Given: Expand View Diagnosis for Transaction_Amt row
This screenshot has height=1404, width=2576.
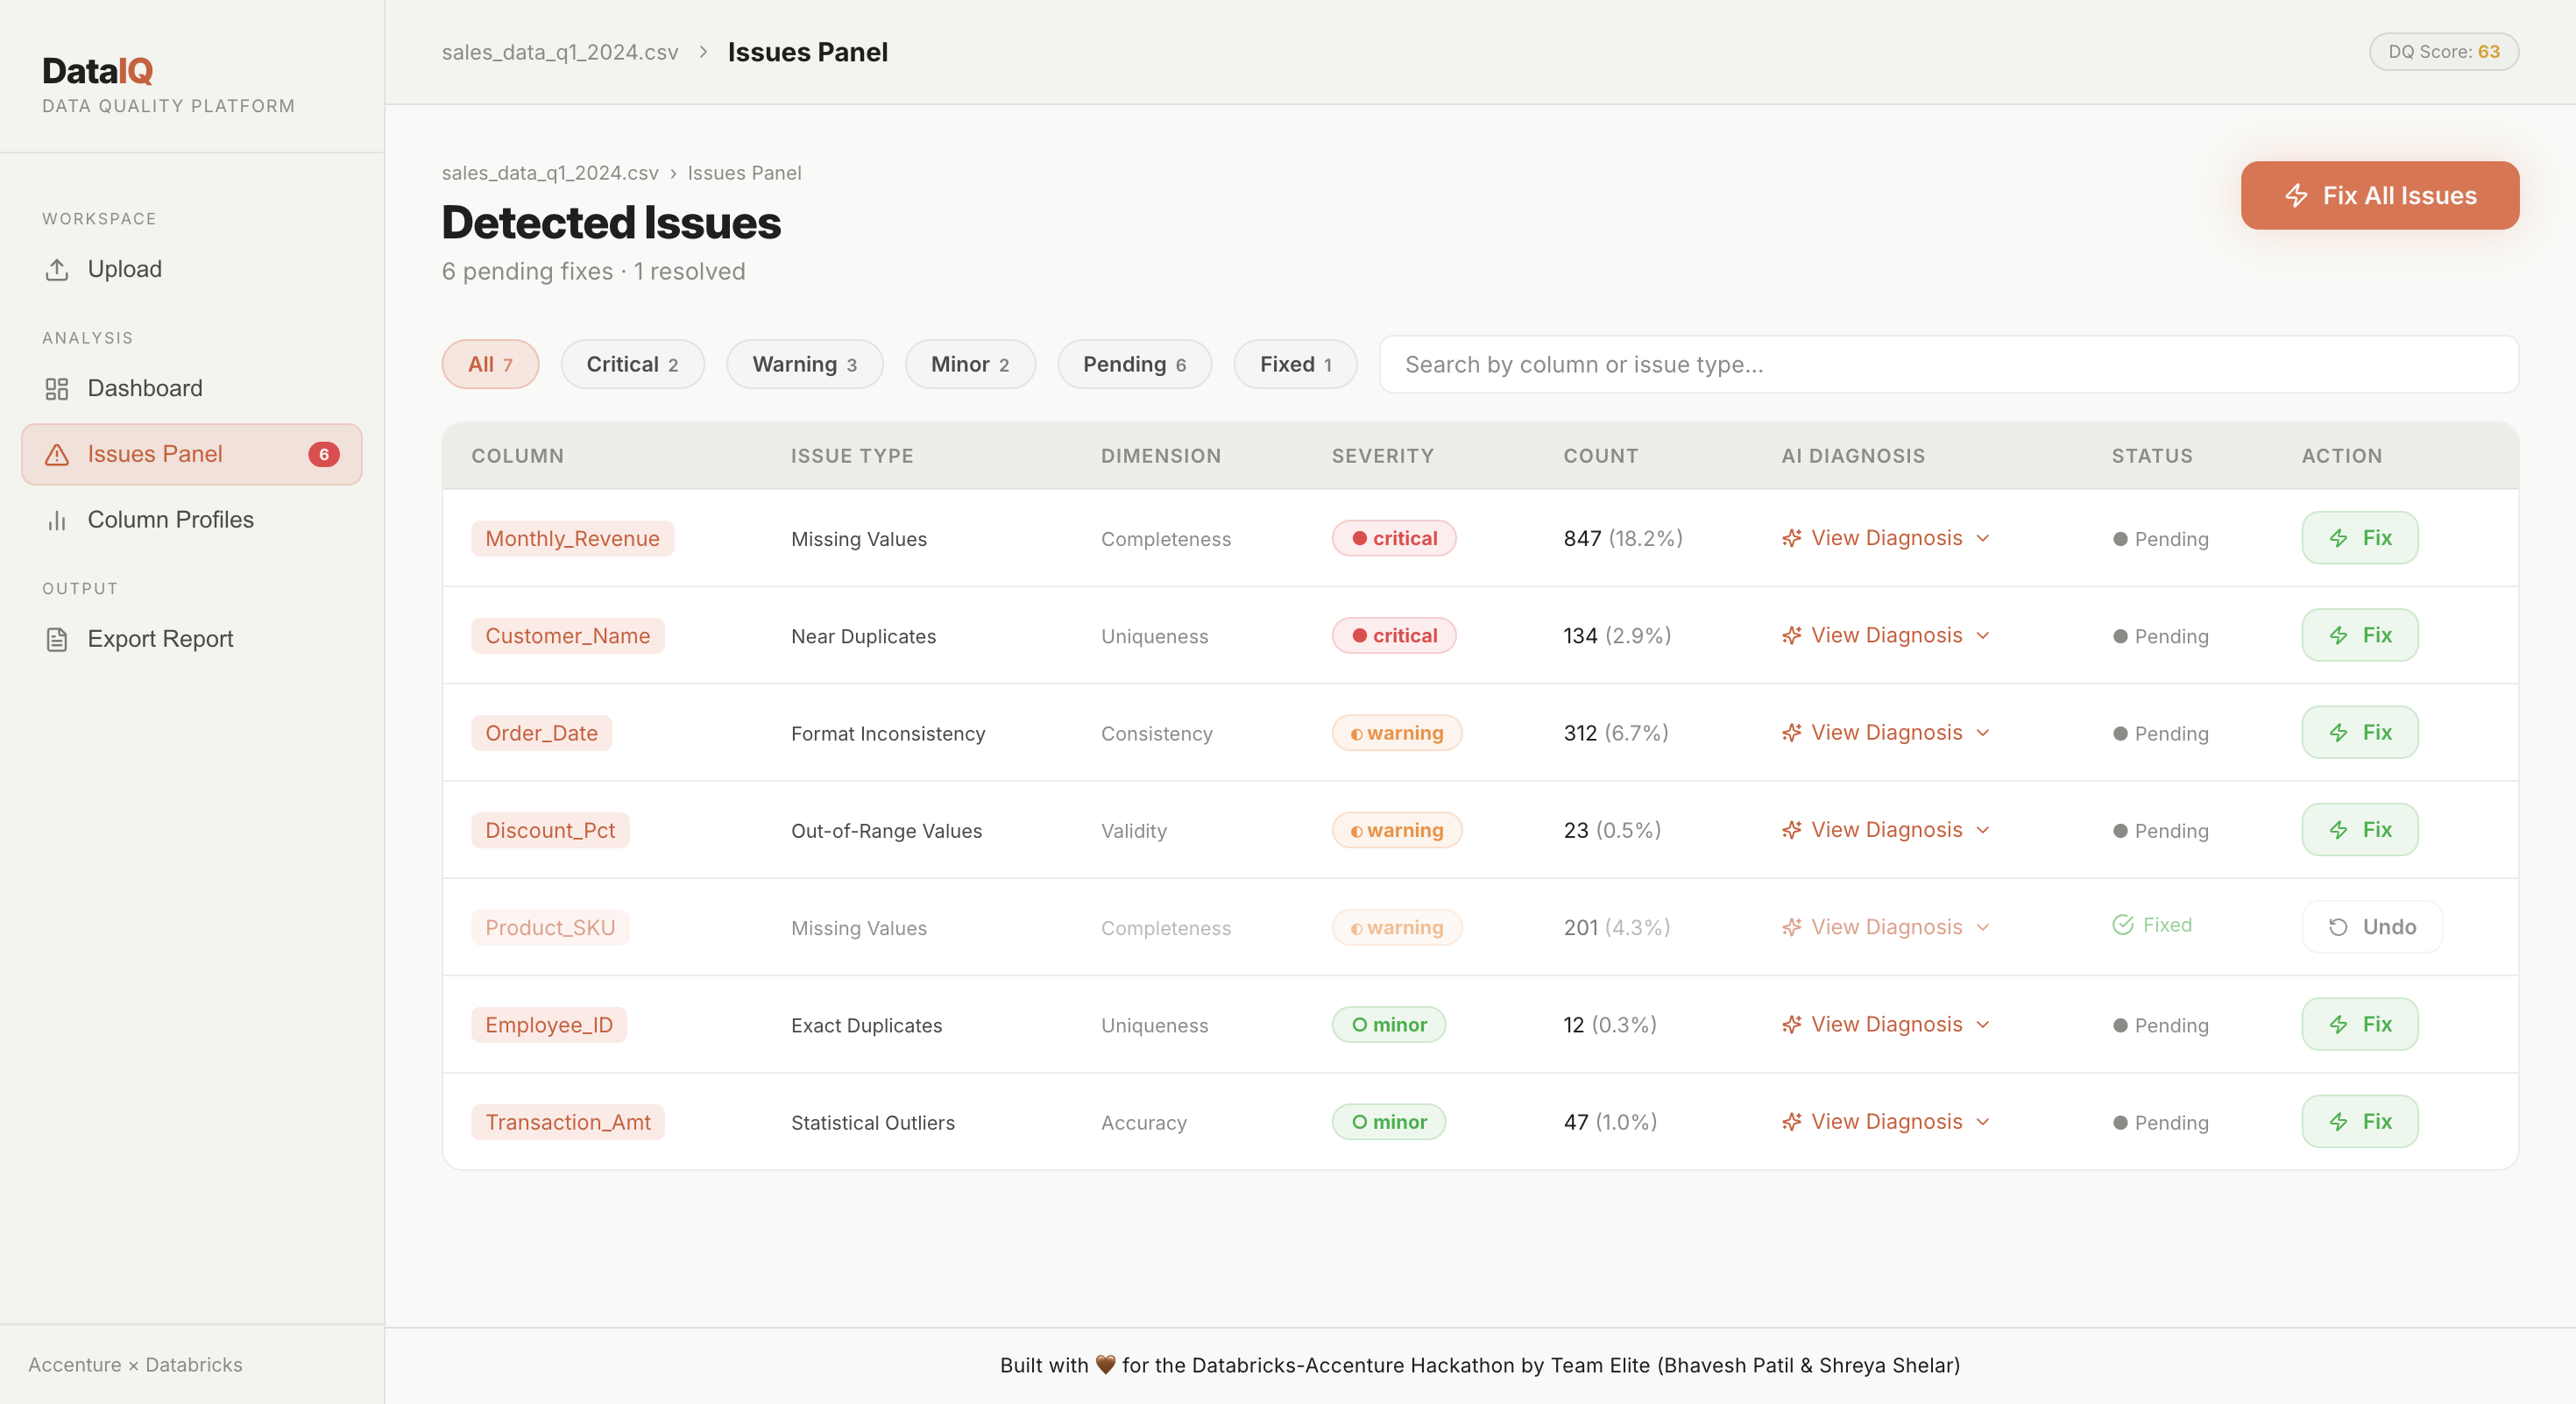Looking at the screenshot, I should [x=1886, y=1122].
